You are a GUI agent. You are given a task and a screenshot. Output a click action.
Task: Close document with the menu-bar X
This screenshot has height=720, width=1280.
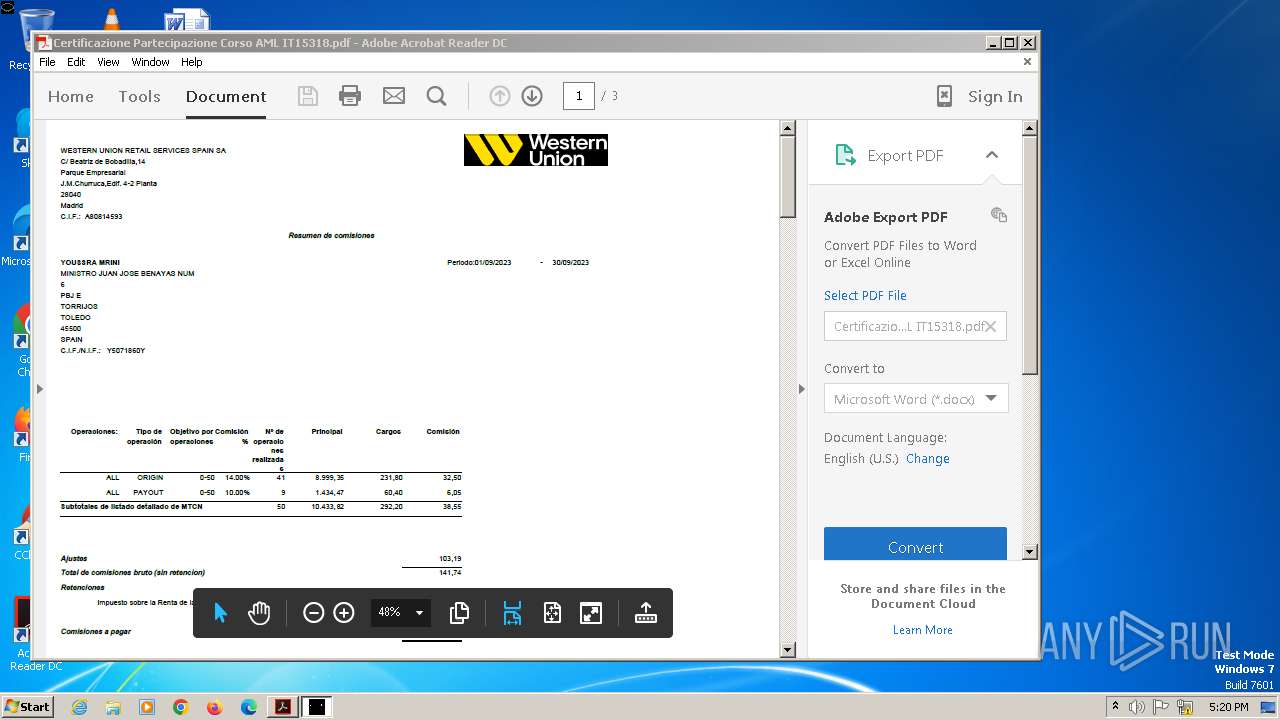point(1027,62)
